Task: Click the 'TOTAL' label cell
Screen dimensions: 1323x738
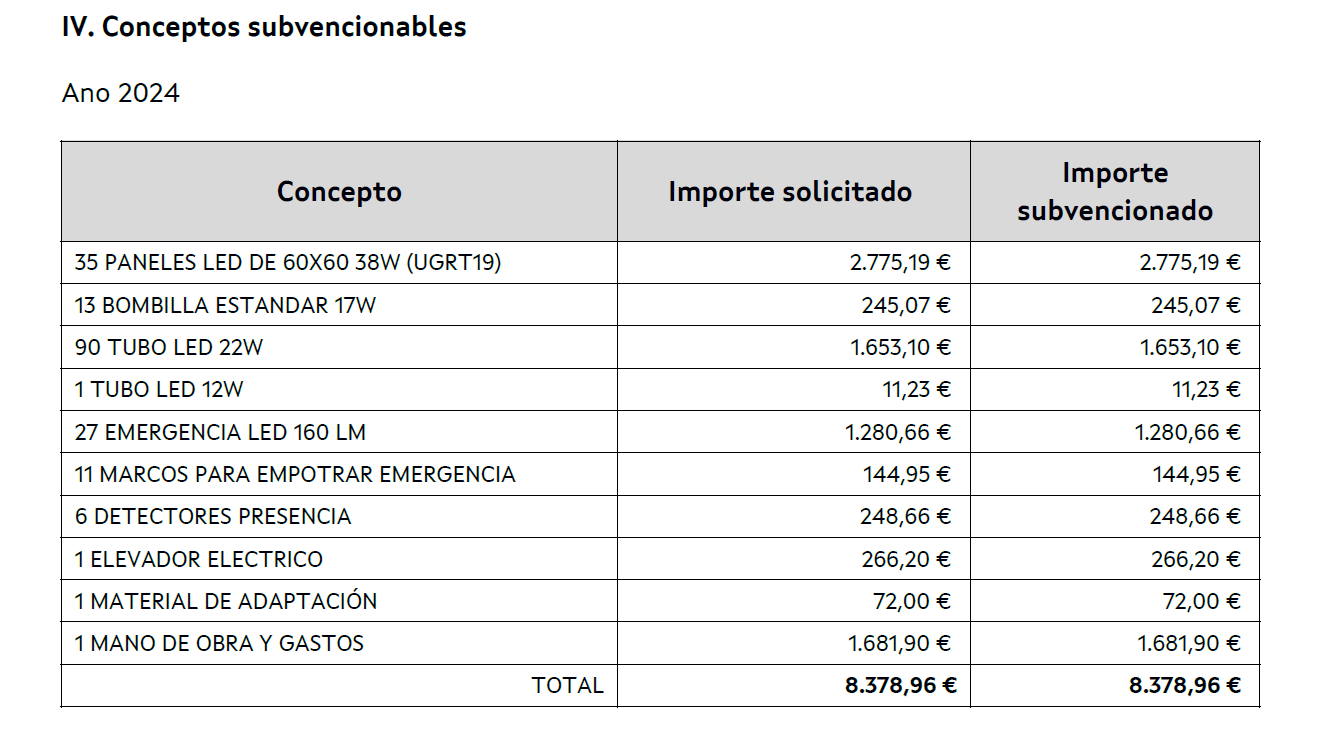Action: click(x=568, y=685)
